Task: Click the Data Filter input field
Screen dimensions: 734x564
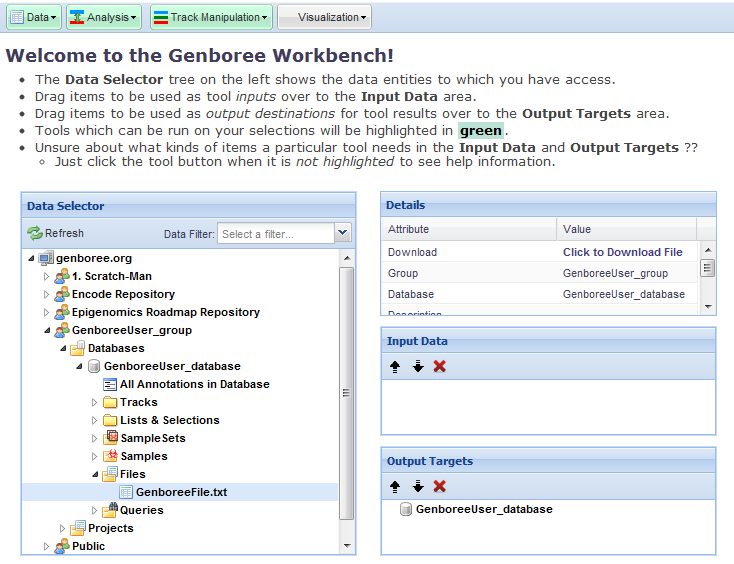Action: (275, 234)
